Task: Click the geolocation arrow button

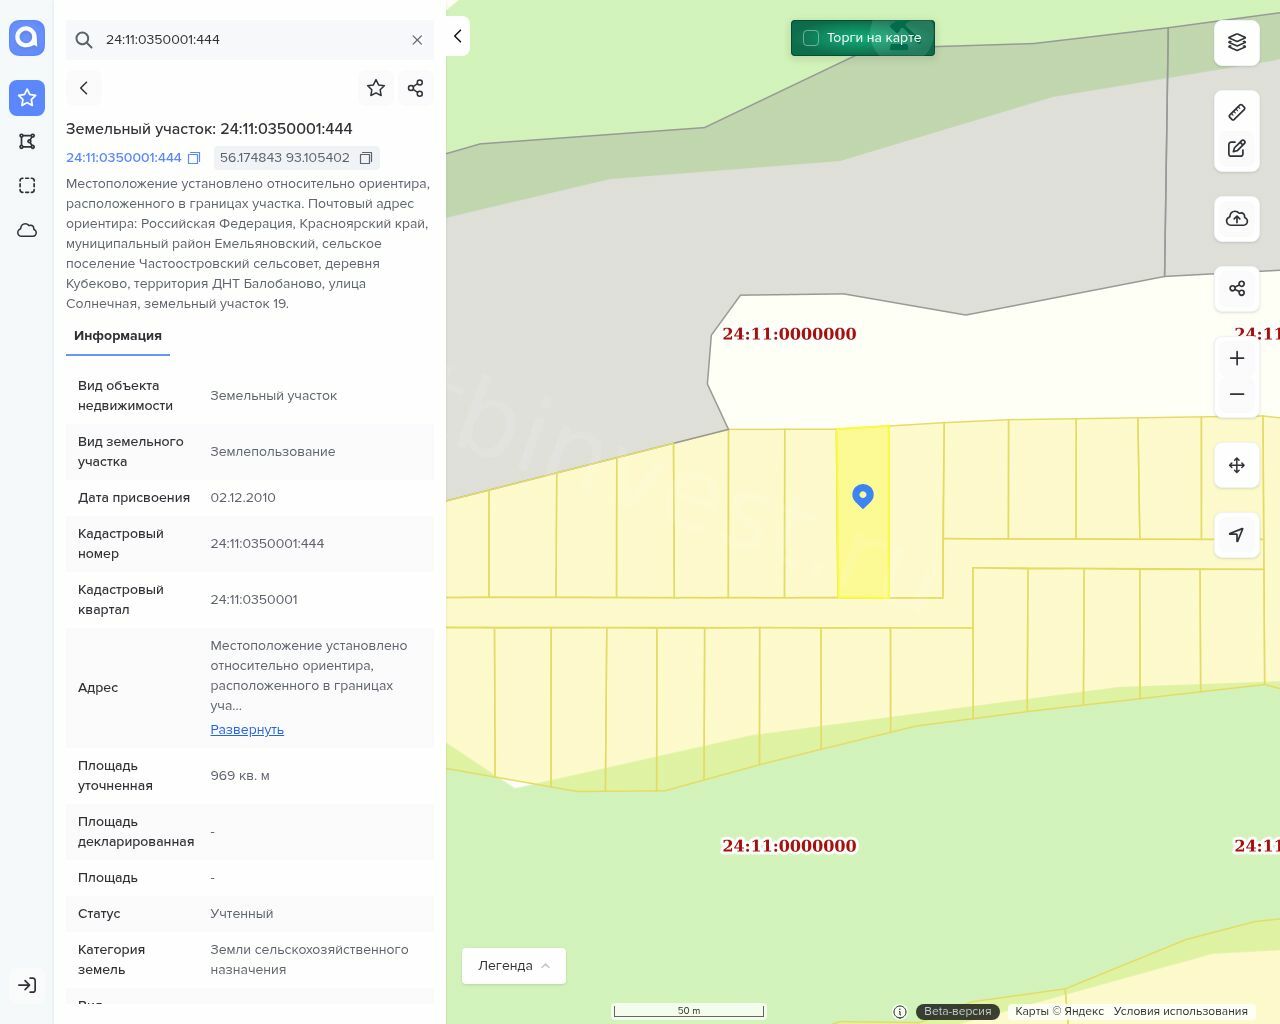Action: click(1237, 535)
